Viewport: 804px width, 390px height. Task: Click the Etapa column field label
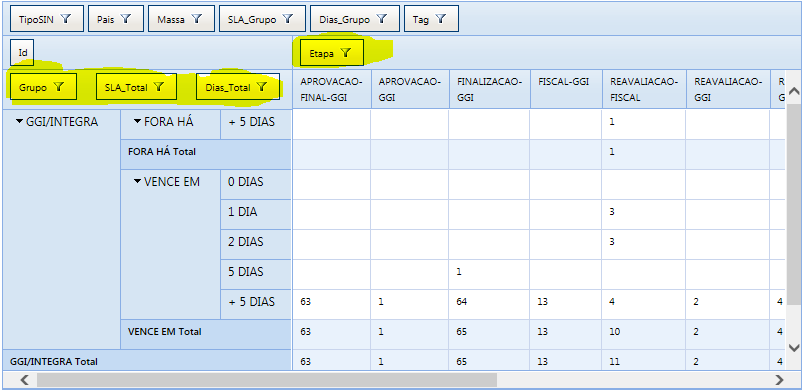pos(321,53)
